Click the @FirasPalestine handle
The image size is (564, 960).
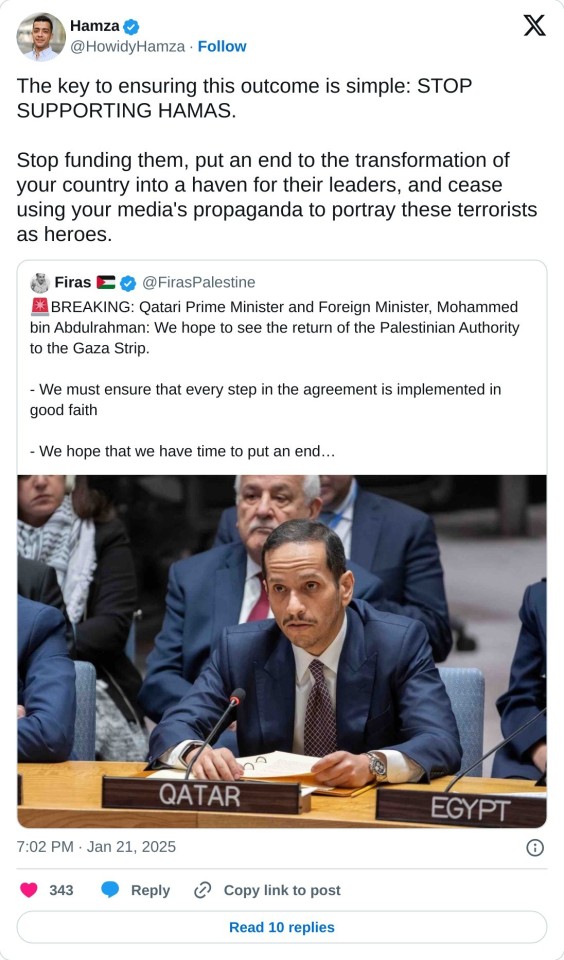[x=198, y=282]
